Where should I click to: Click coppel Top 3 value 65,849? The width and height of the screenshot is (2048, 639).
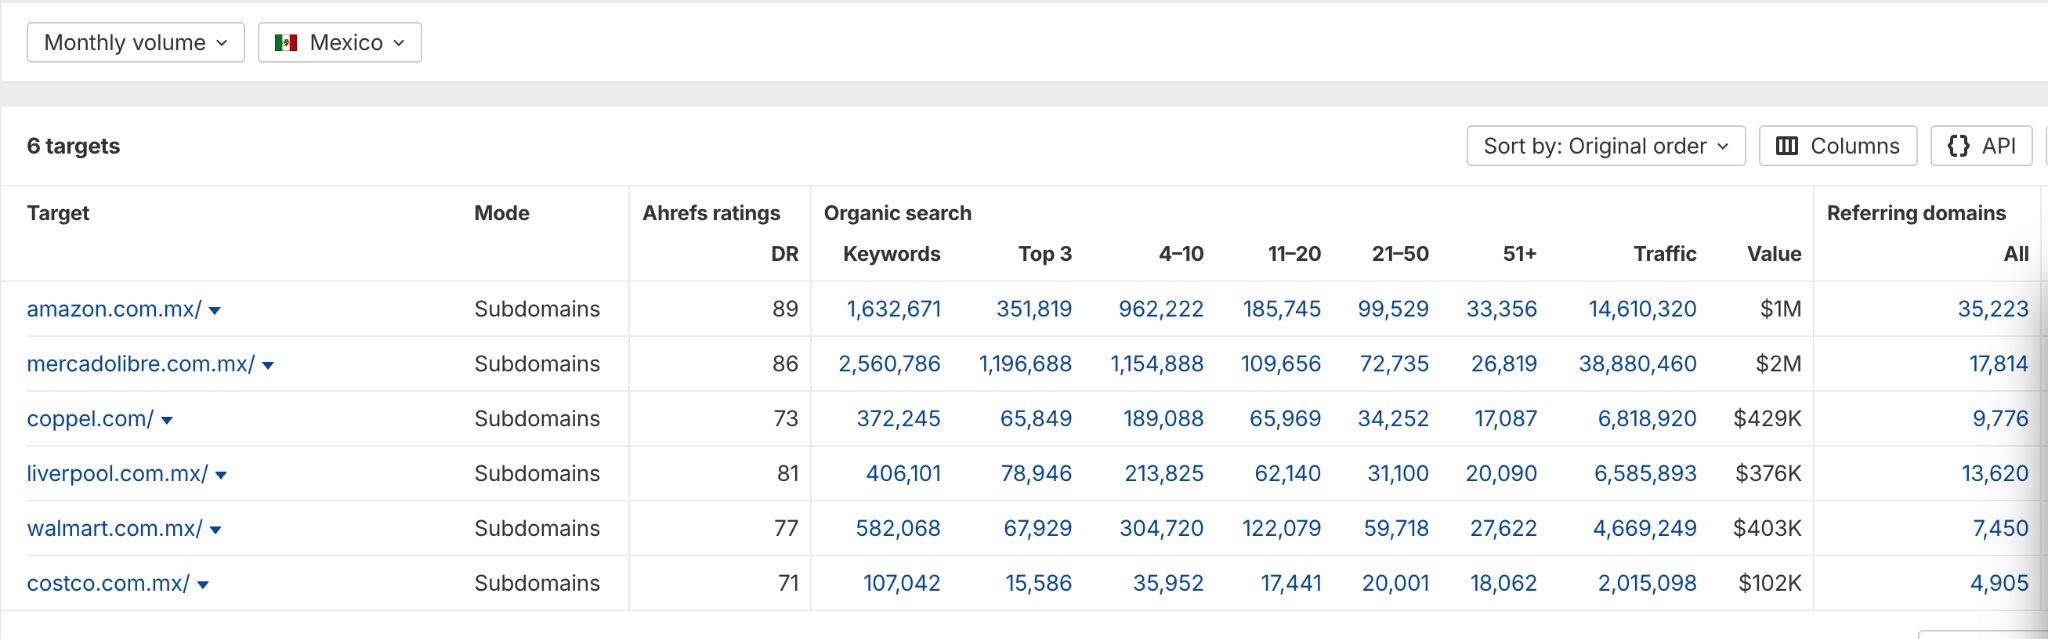click(x=1036, y=419)
